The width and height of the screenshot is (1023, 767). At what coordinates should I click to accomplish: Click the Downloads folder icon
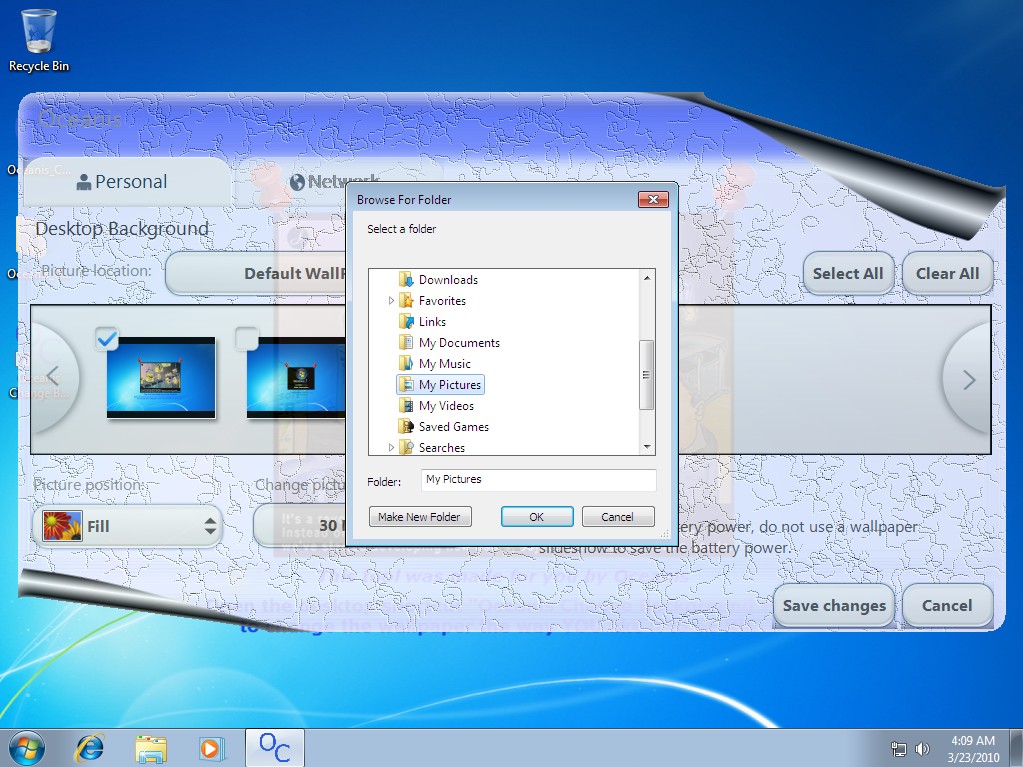pyautogui.click(x=406, y=280)
